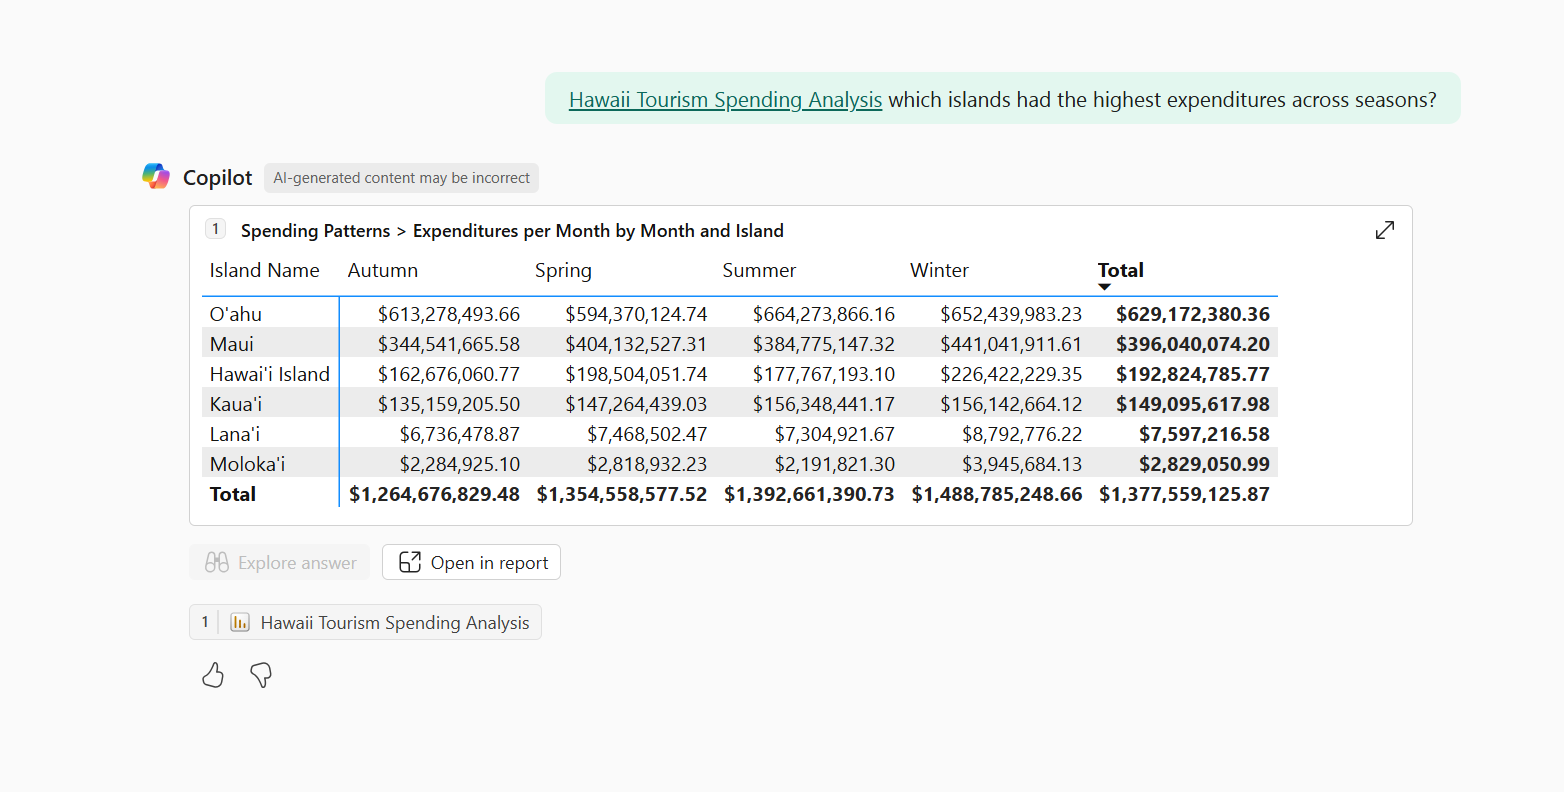The width and height of the screenshot is (1564, 792).
Task: Give a thumbs down to the answer
Action: 261,675
